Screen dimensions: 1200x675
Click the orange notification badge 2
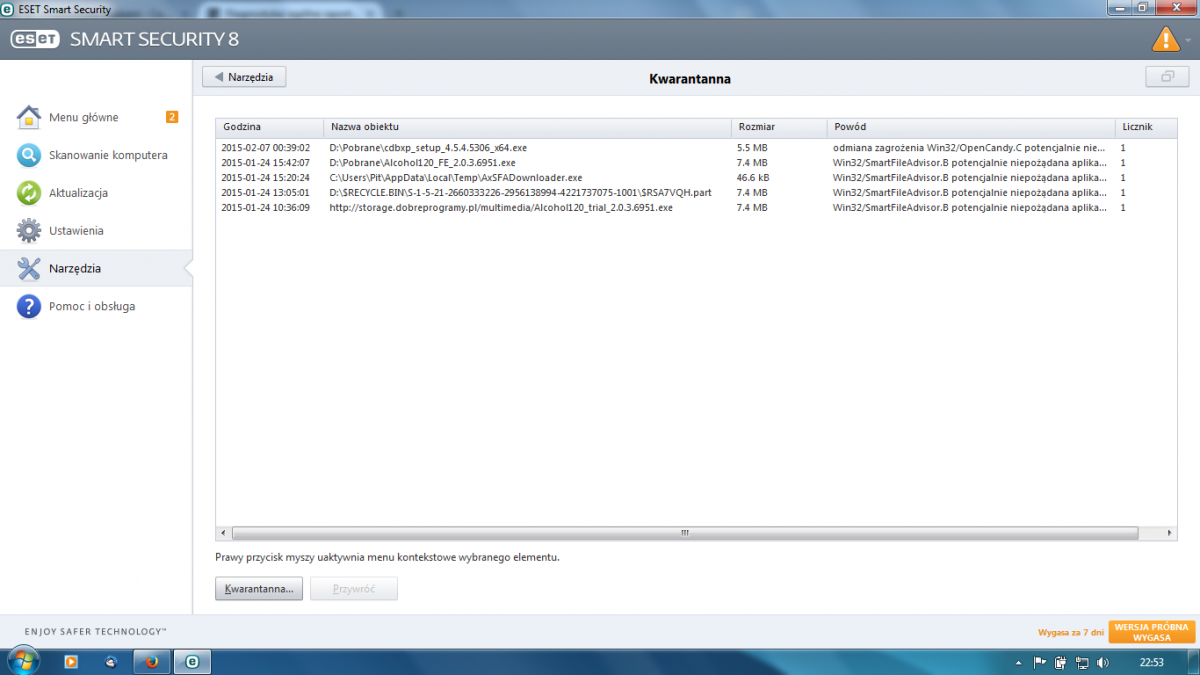click(172, 117)
